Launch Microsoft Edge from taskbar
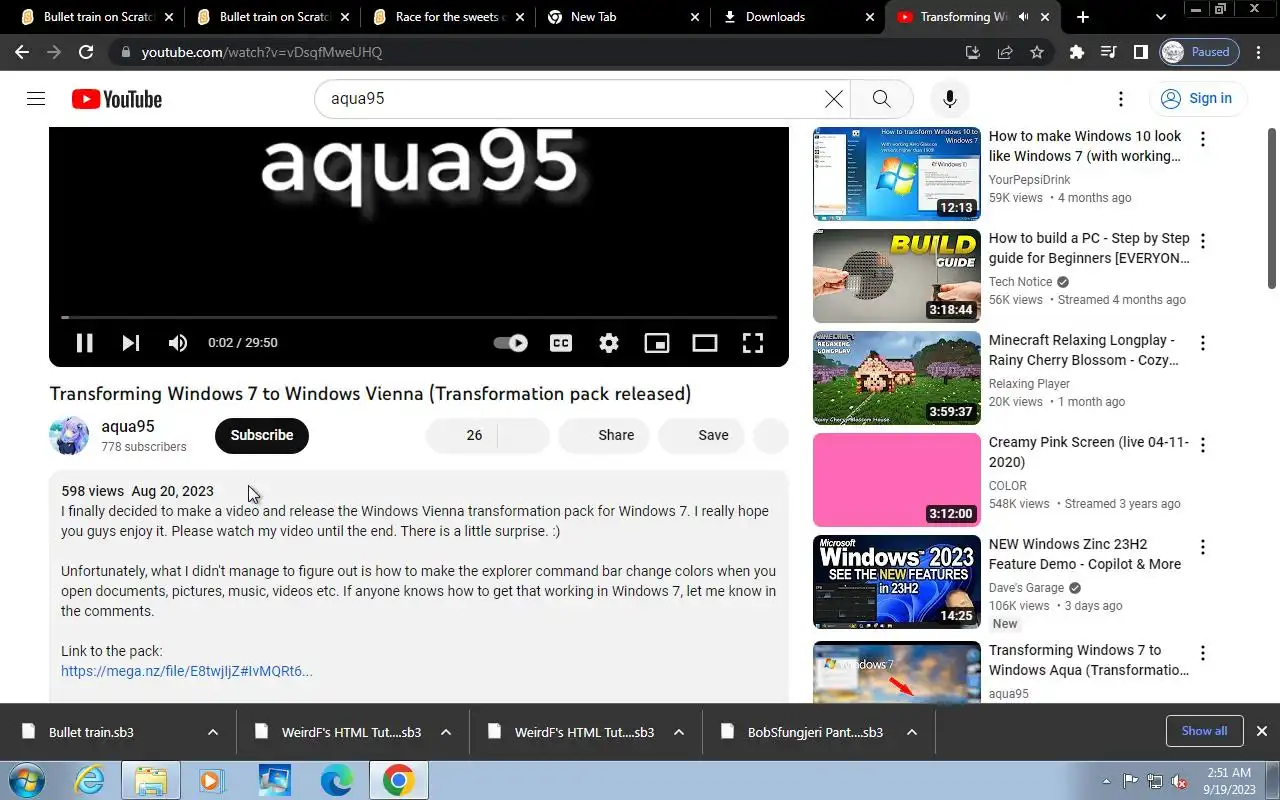The image size is (1280, 800). [336, 780]
